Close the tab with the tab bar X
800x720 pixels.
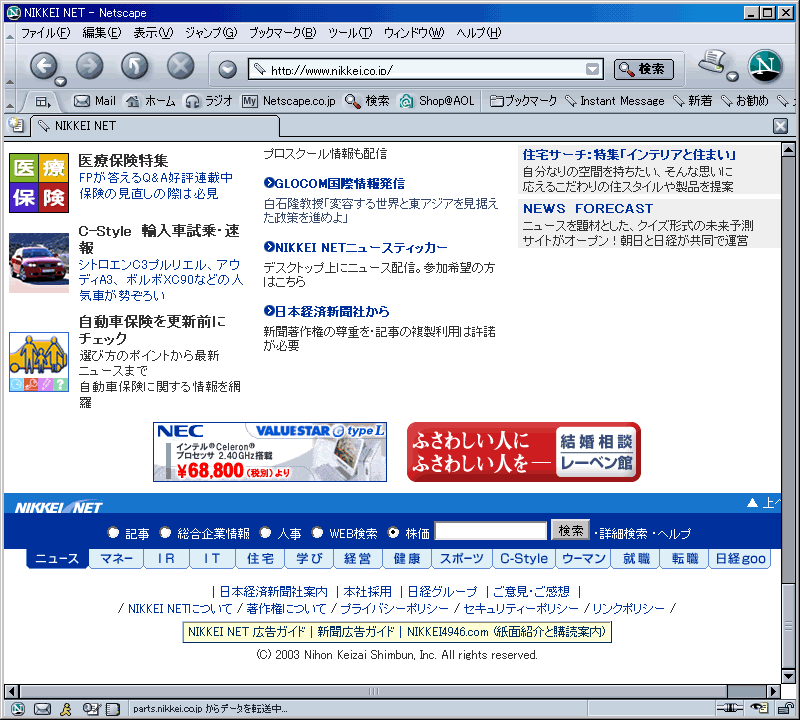(x=780, y=126)
